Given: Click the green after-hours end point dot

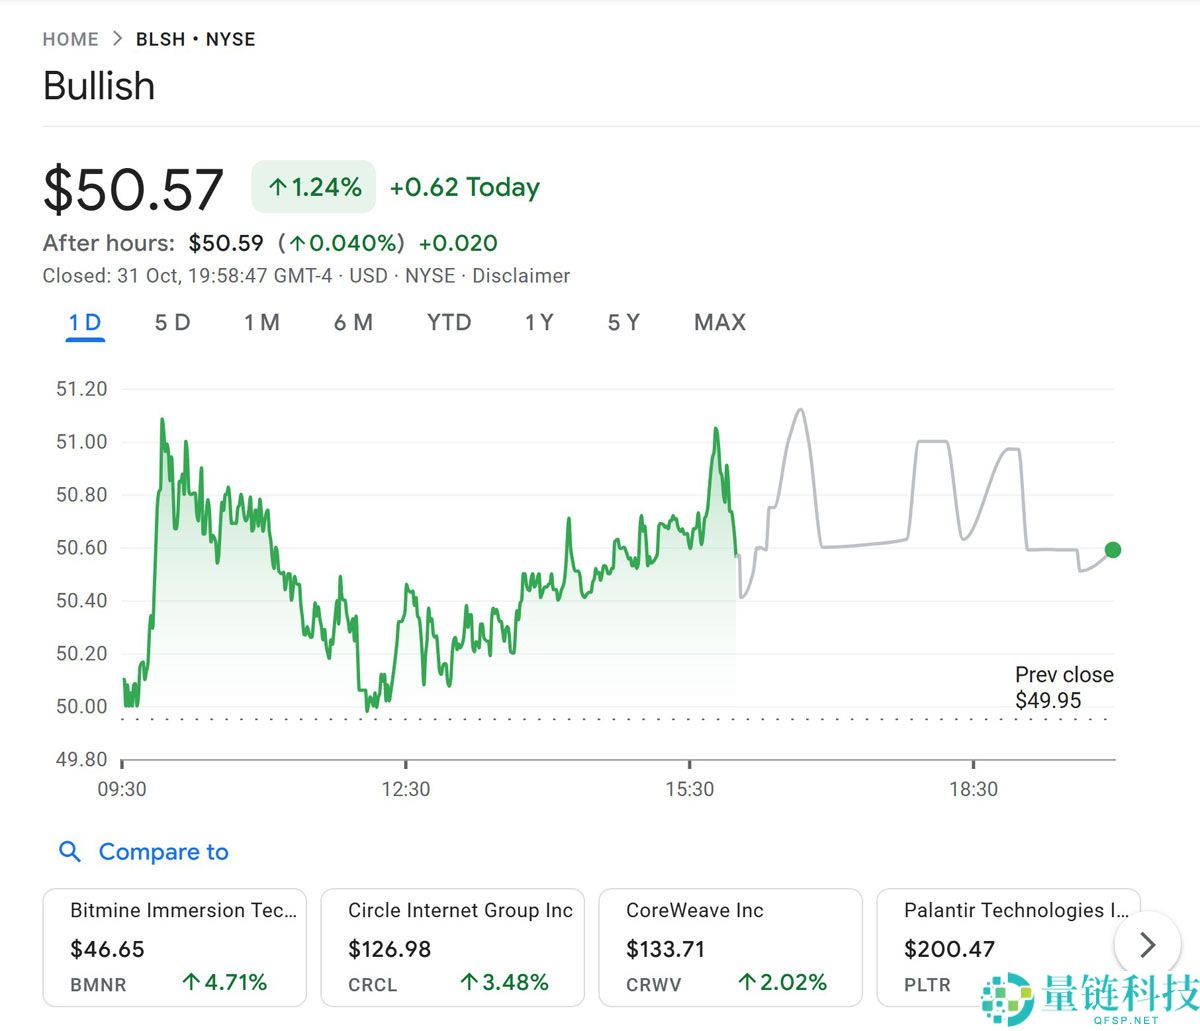Looking at the screenshot, I should click(x=1113, y=550).
